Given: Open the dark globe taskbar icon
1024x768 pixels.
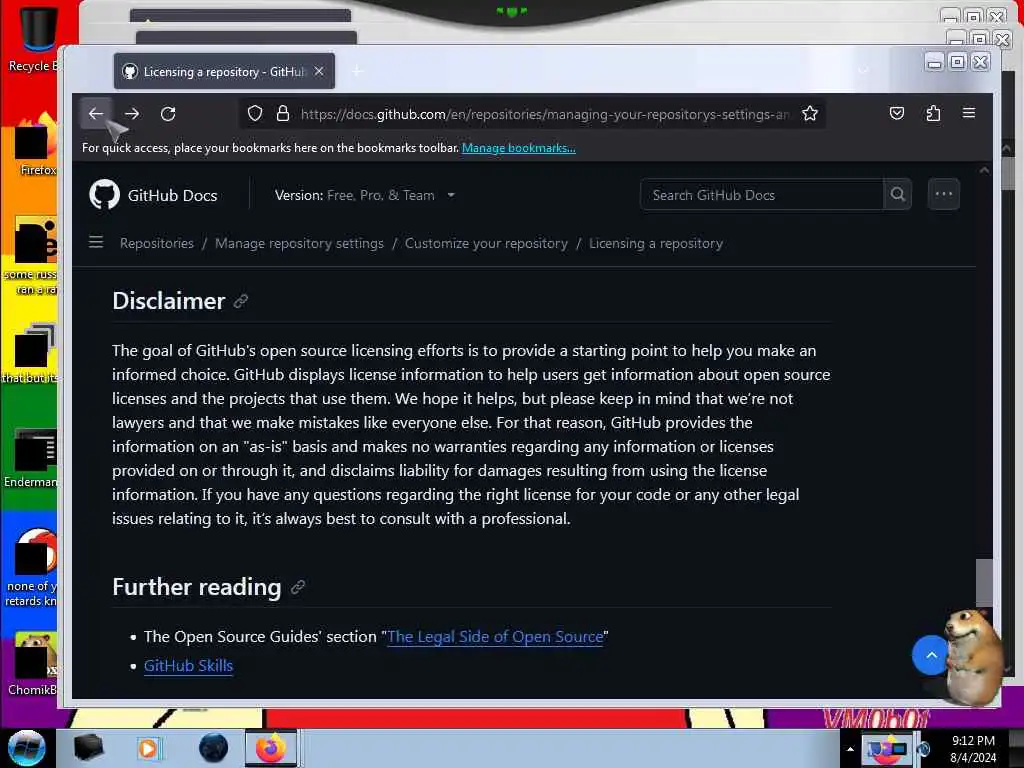Looking at the screenshot, I should pos(213,748).
